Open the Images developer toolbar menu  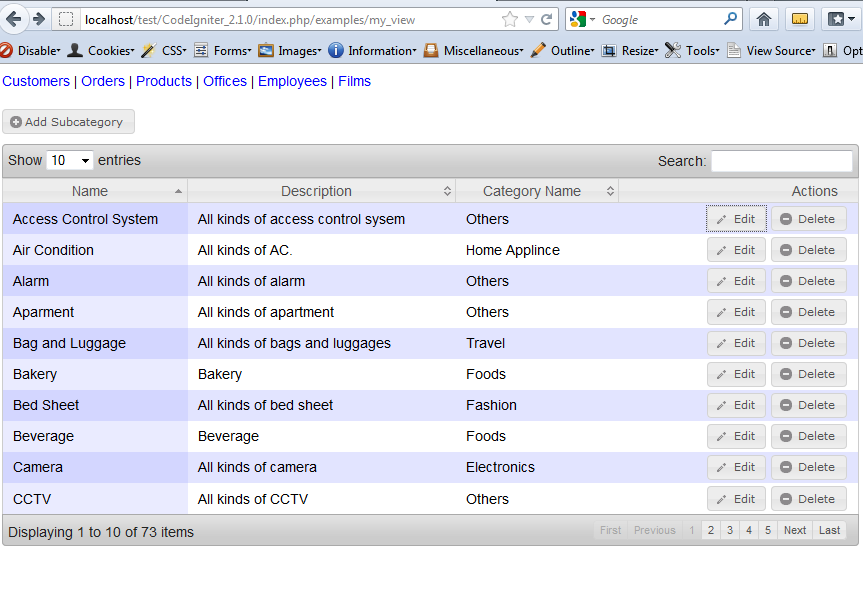(290, 51)
